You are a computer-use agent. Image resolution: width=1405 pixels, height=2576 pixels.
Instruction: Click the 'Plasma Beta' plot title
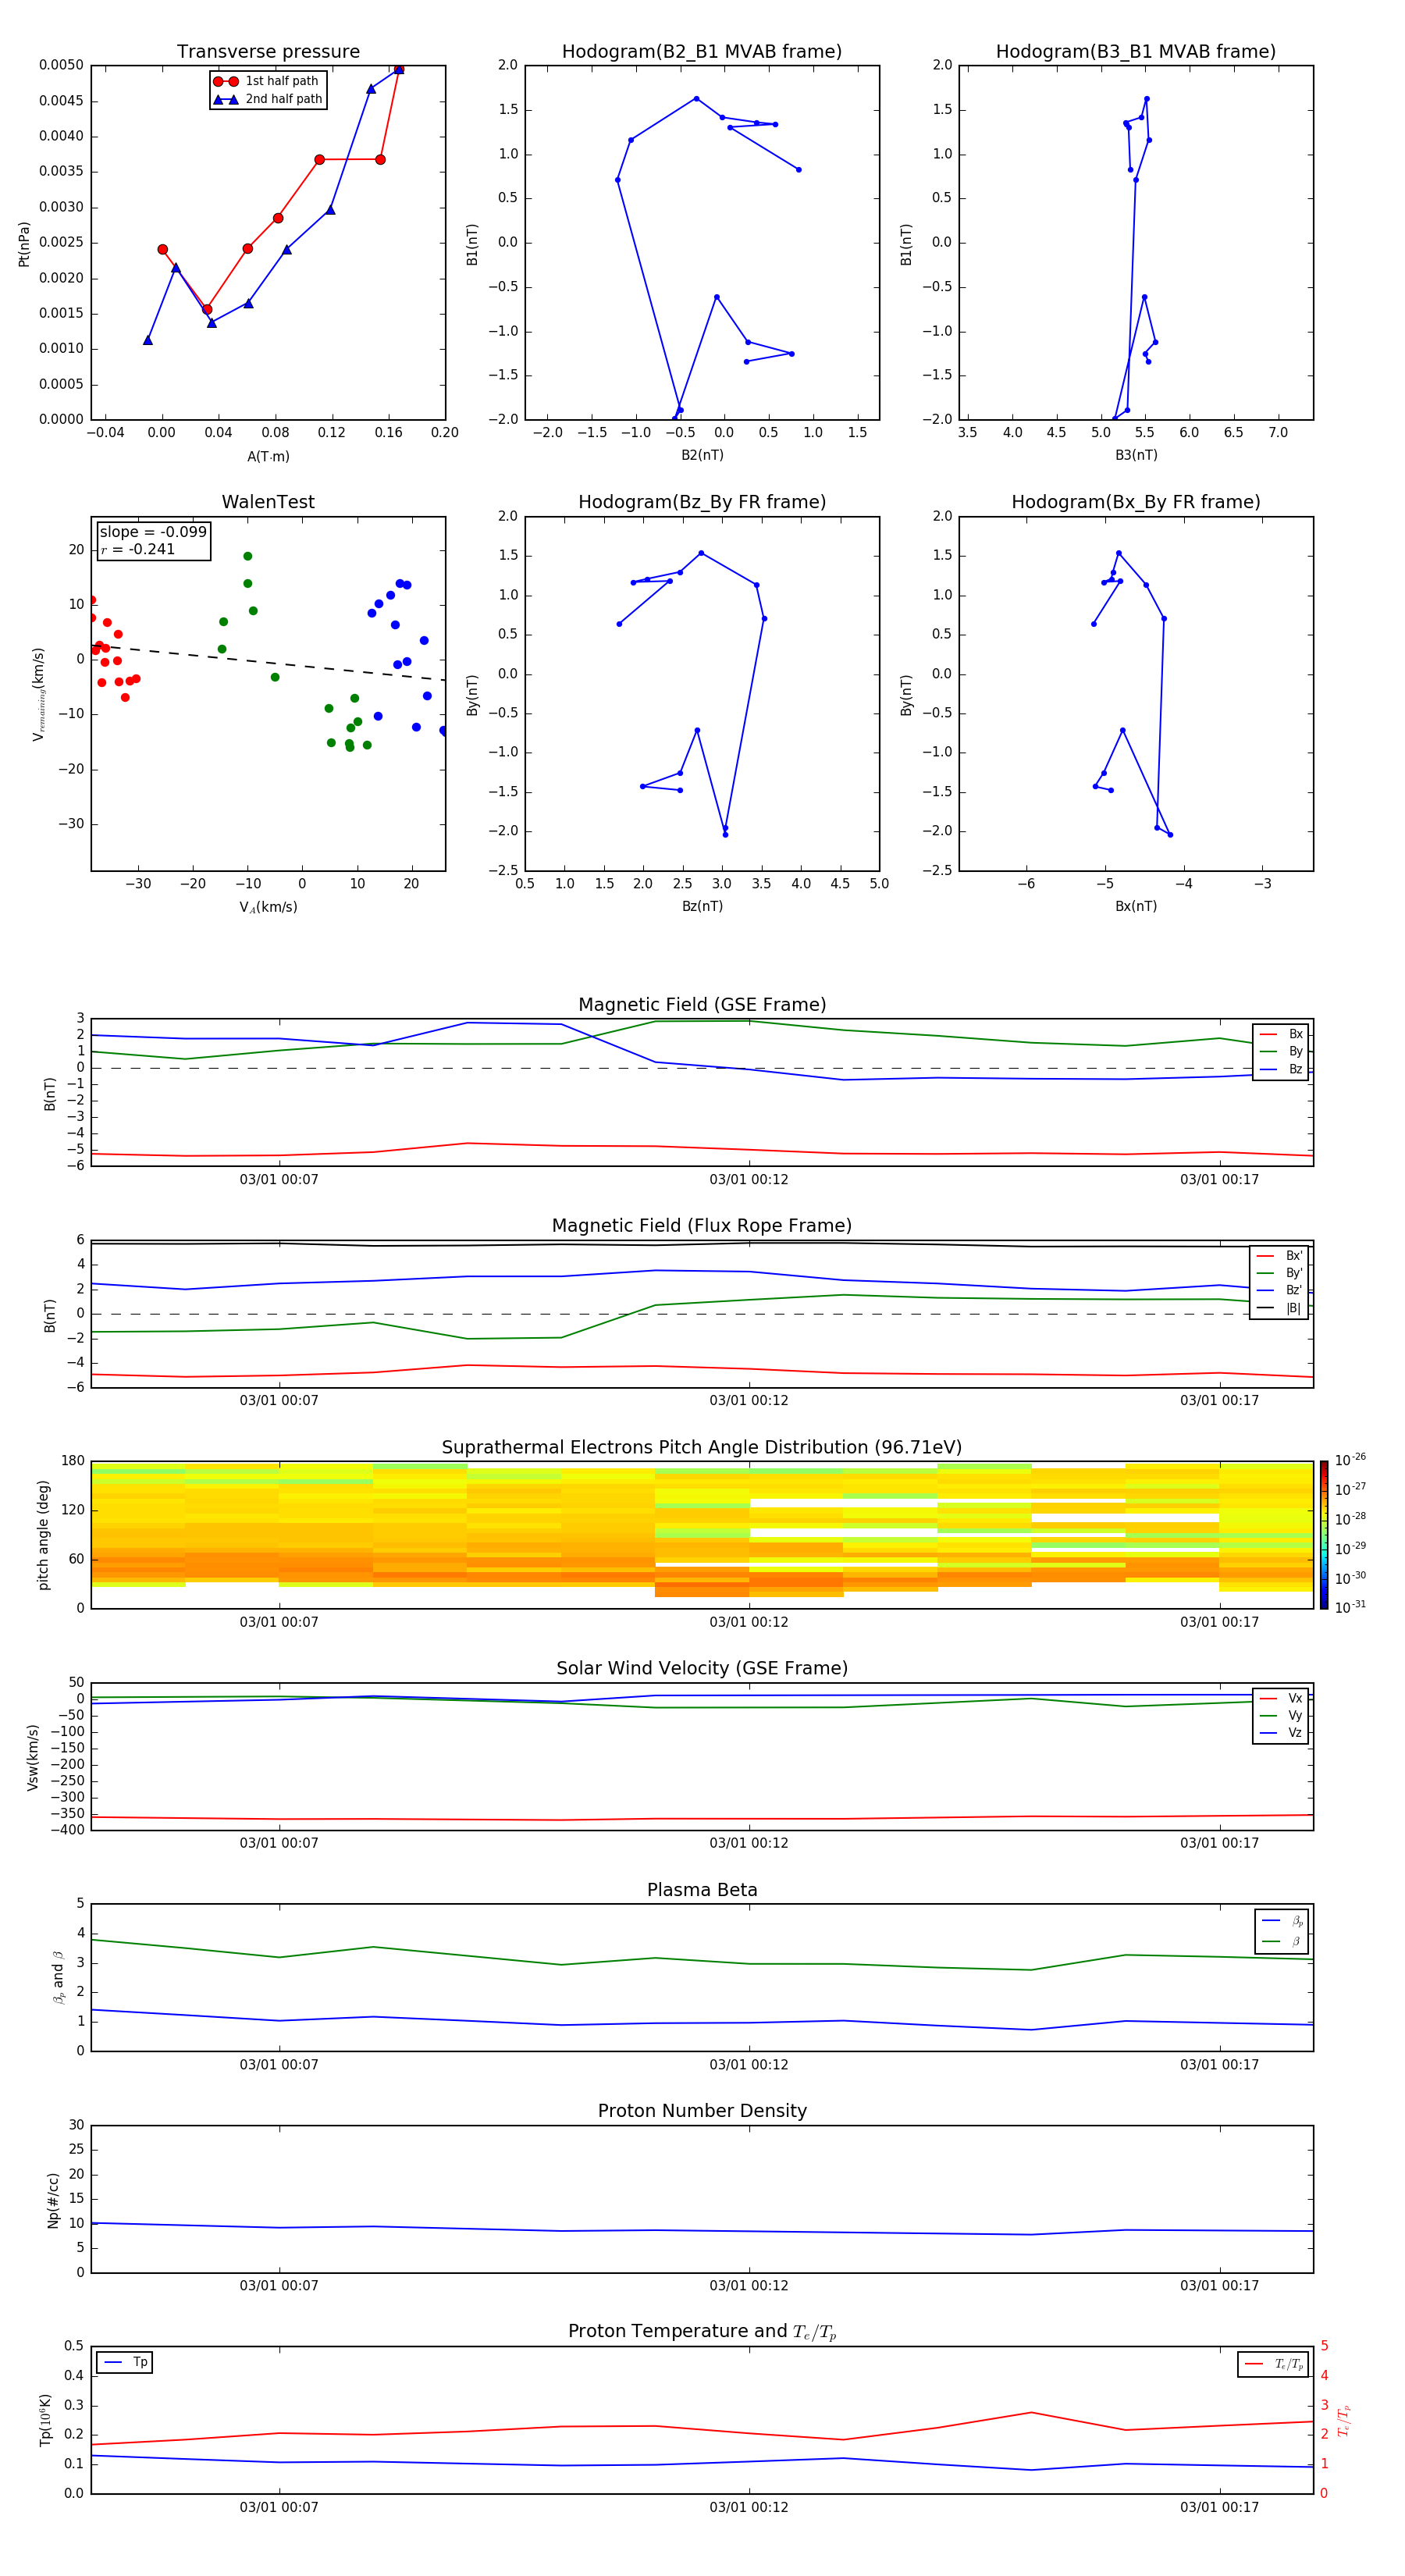702,1890
